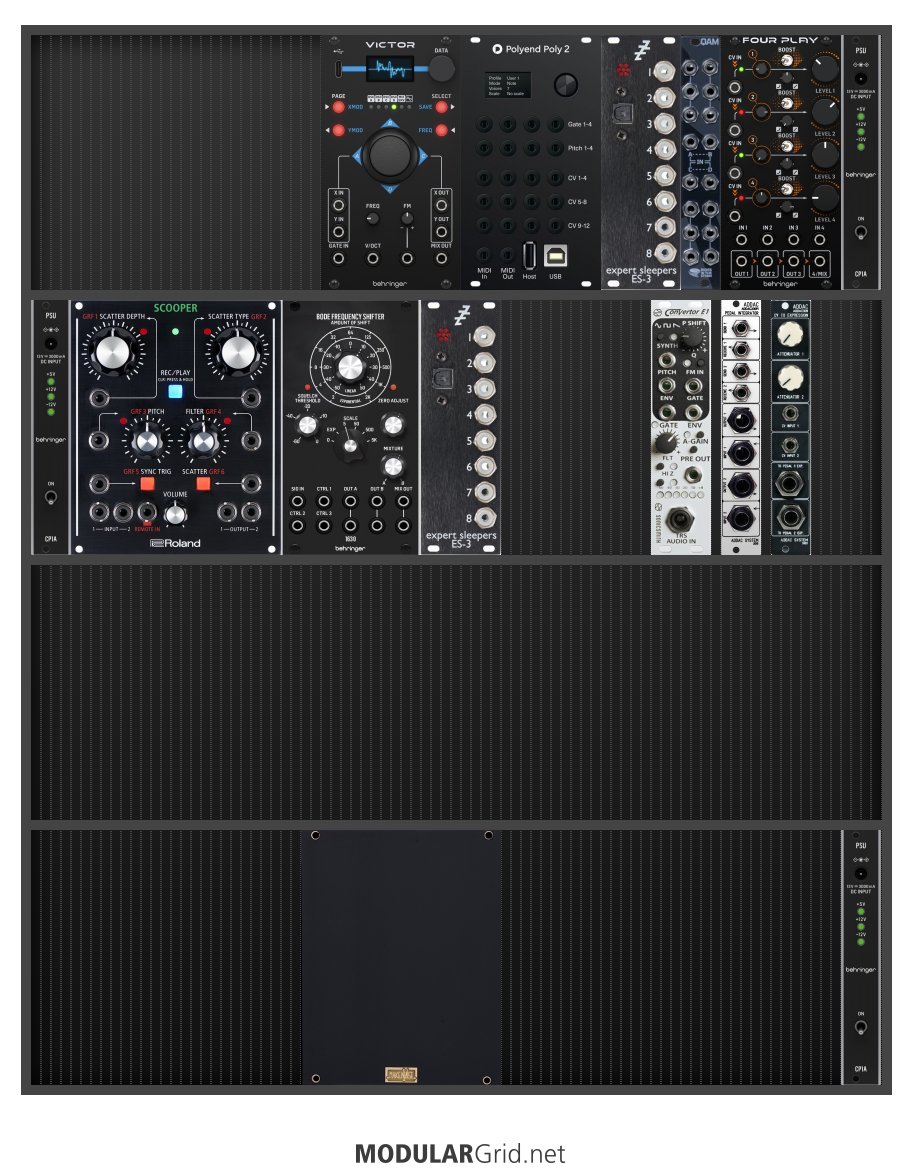Click the Poly 2 Host USB port

click(x=529, y=256)
